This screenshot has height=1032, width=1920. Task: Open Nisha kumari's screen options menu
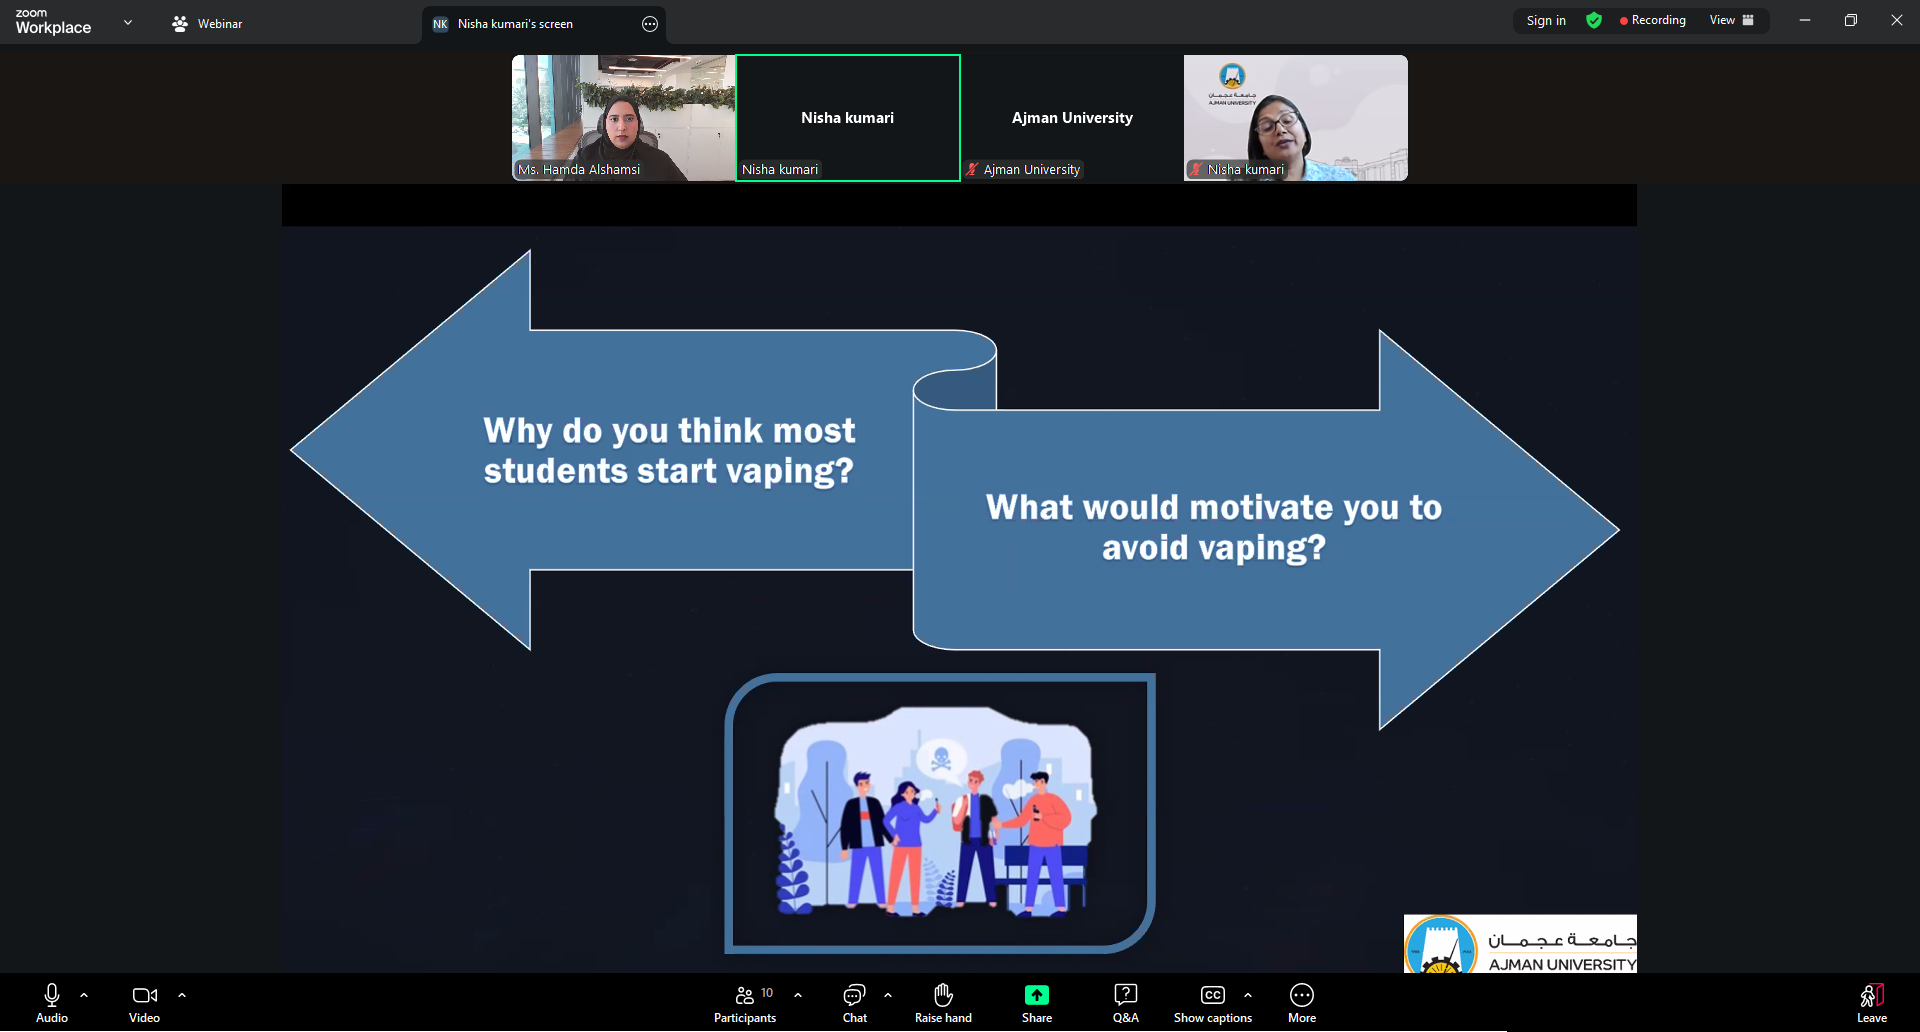pyautogui.click(x=650, y=24)
